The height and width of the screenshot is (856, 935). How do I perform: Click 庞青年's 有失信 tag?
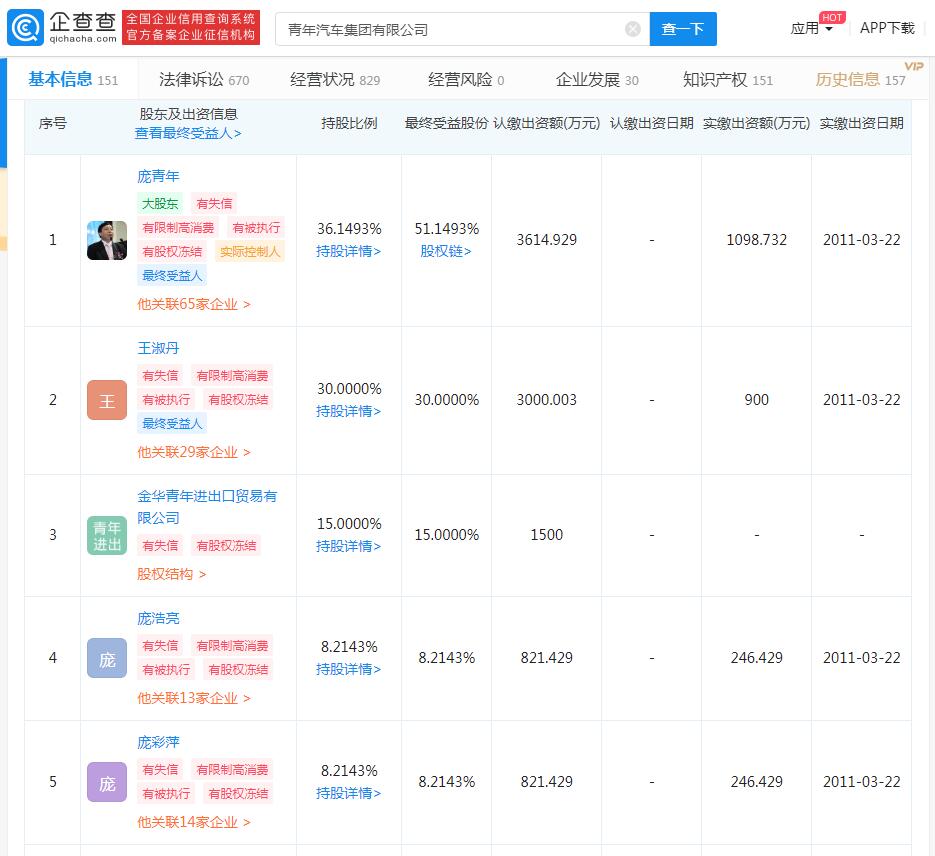point(214,204)
